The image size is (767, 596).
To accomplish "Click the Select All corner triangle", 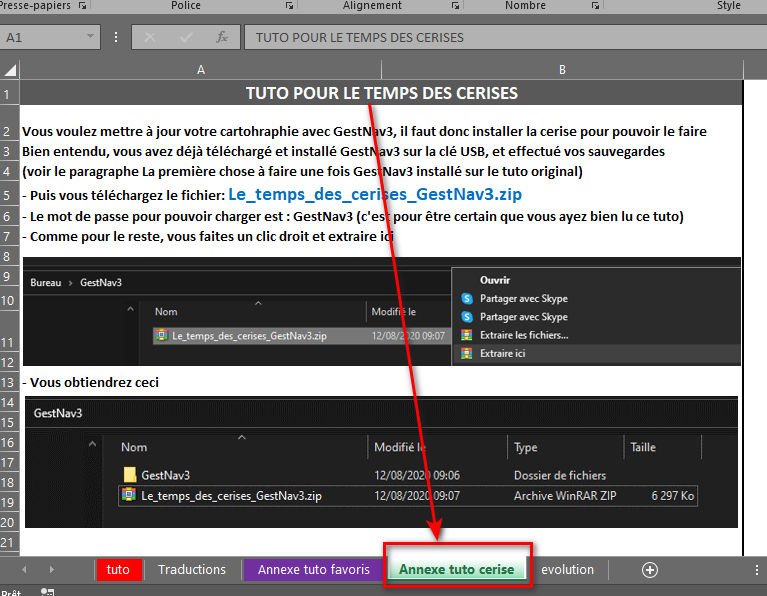I will coord(10,70).
